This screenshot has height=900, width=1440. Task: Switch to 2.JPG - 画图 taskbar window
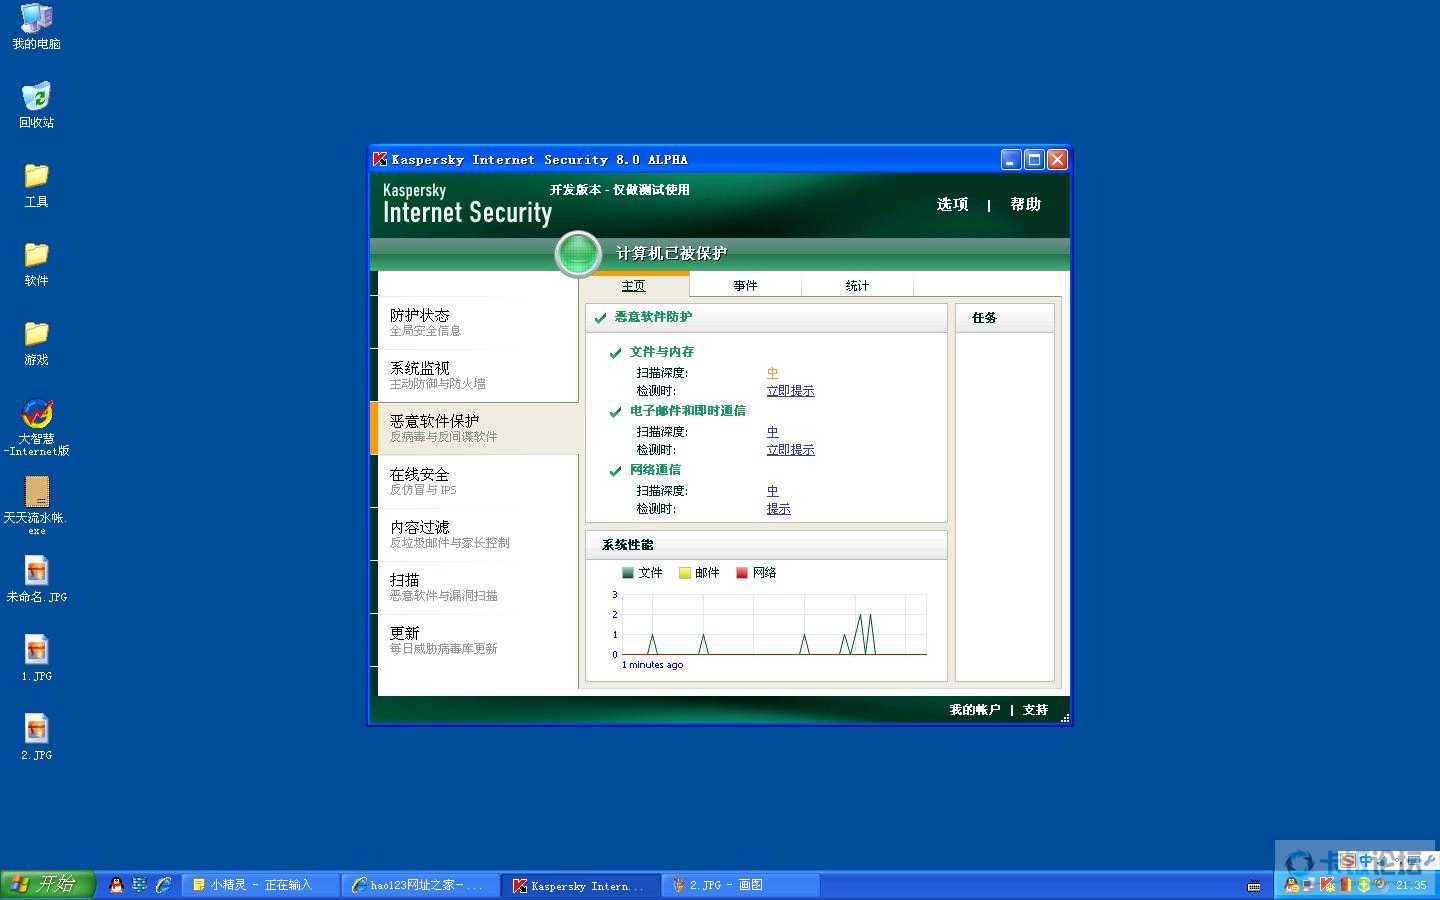(740, 885)
